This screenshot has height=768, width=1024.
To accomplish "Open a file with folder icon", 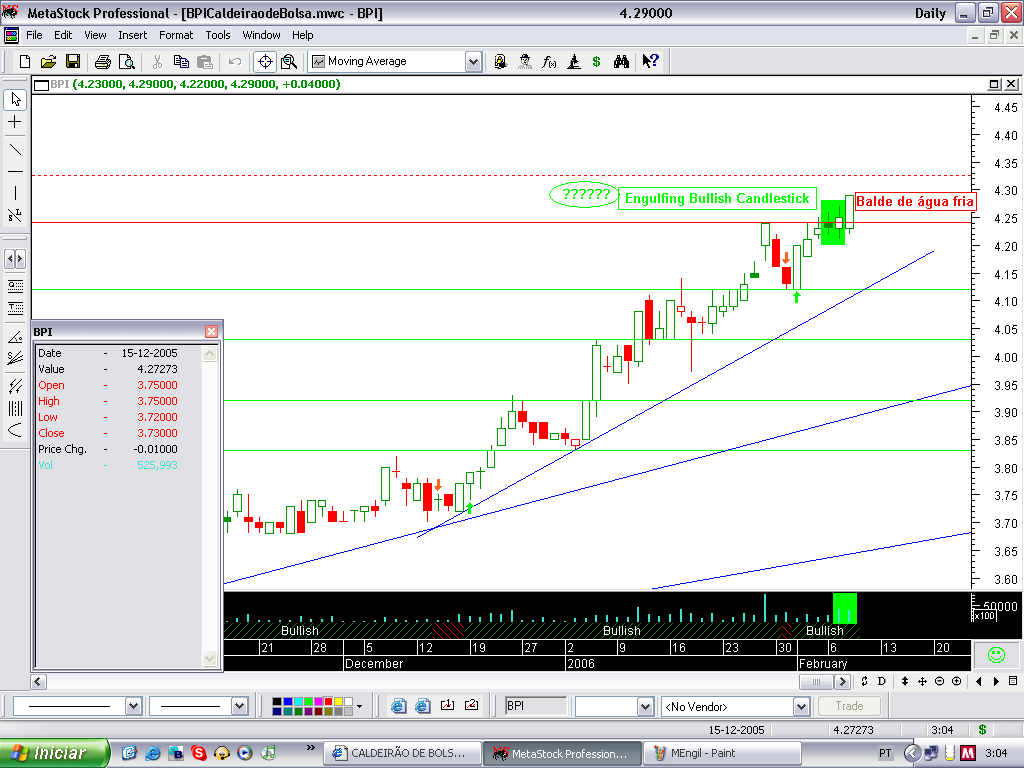I will (x=48, y=61).
